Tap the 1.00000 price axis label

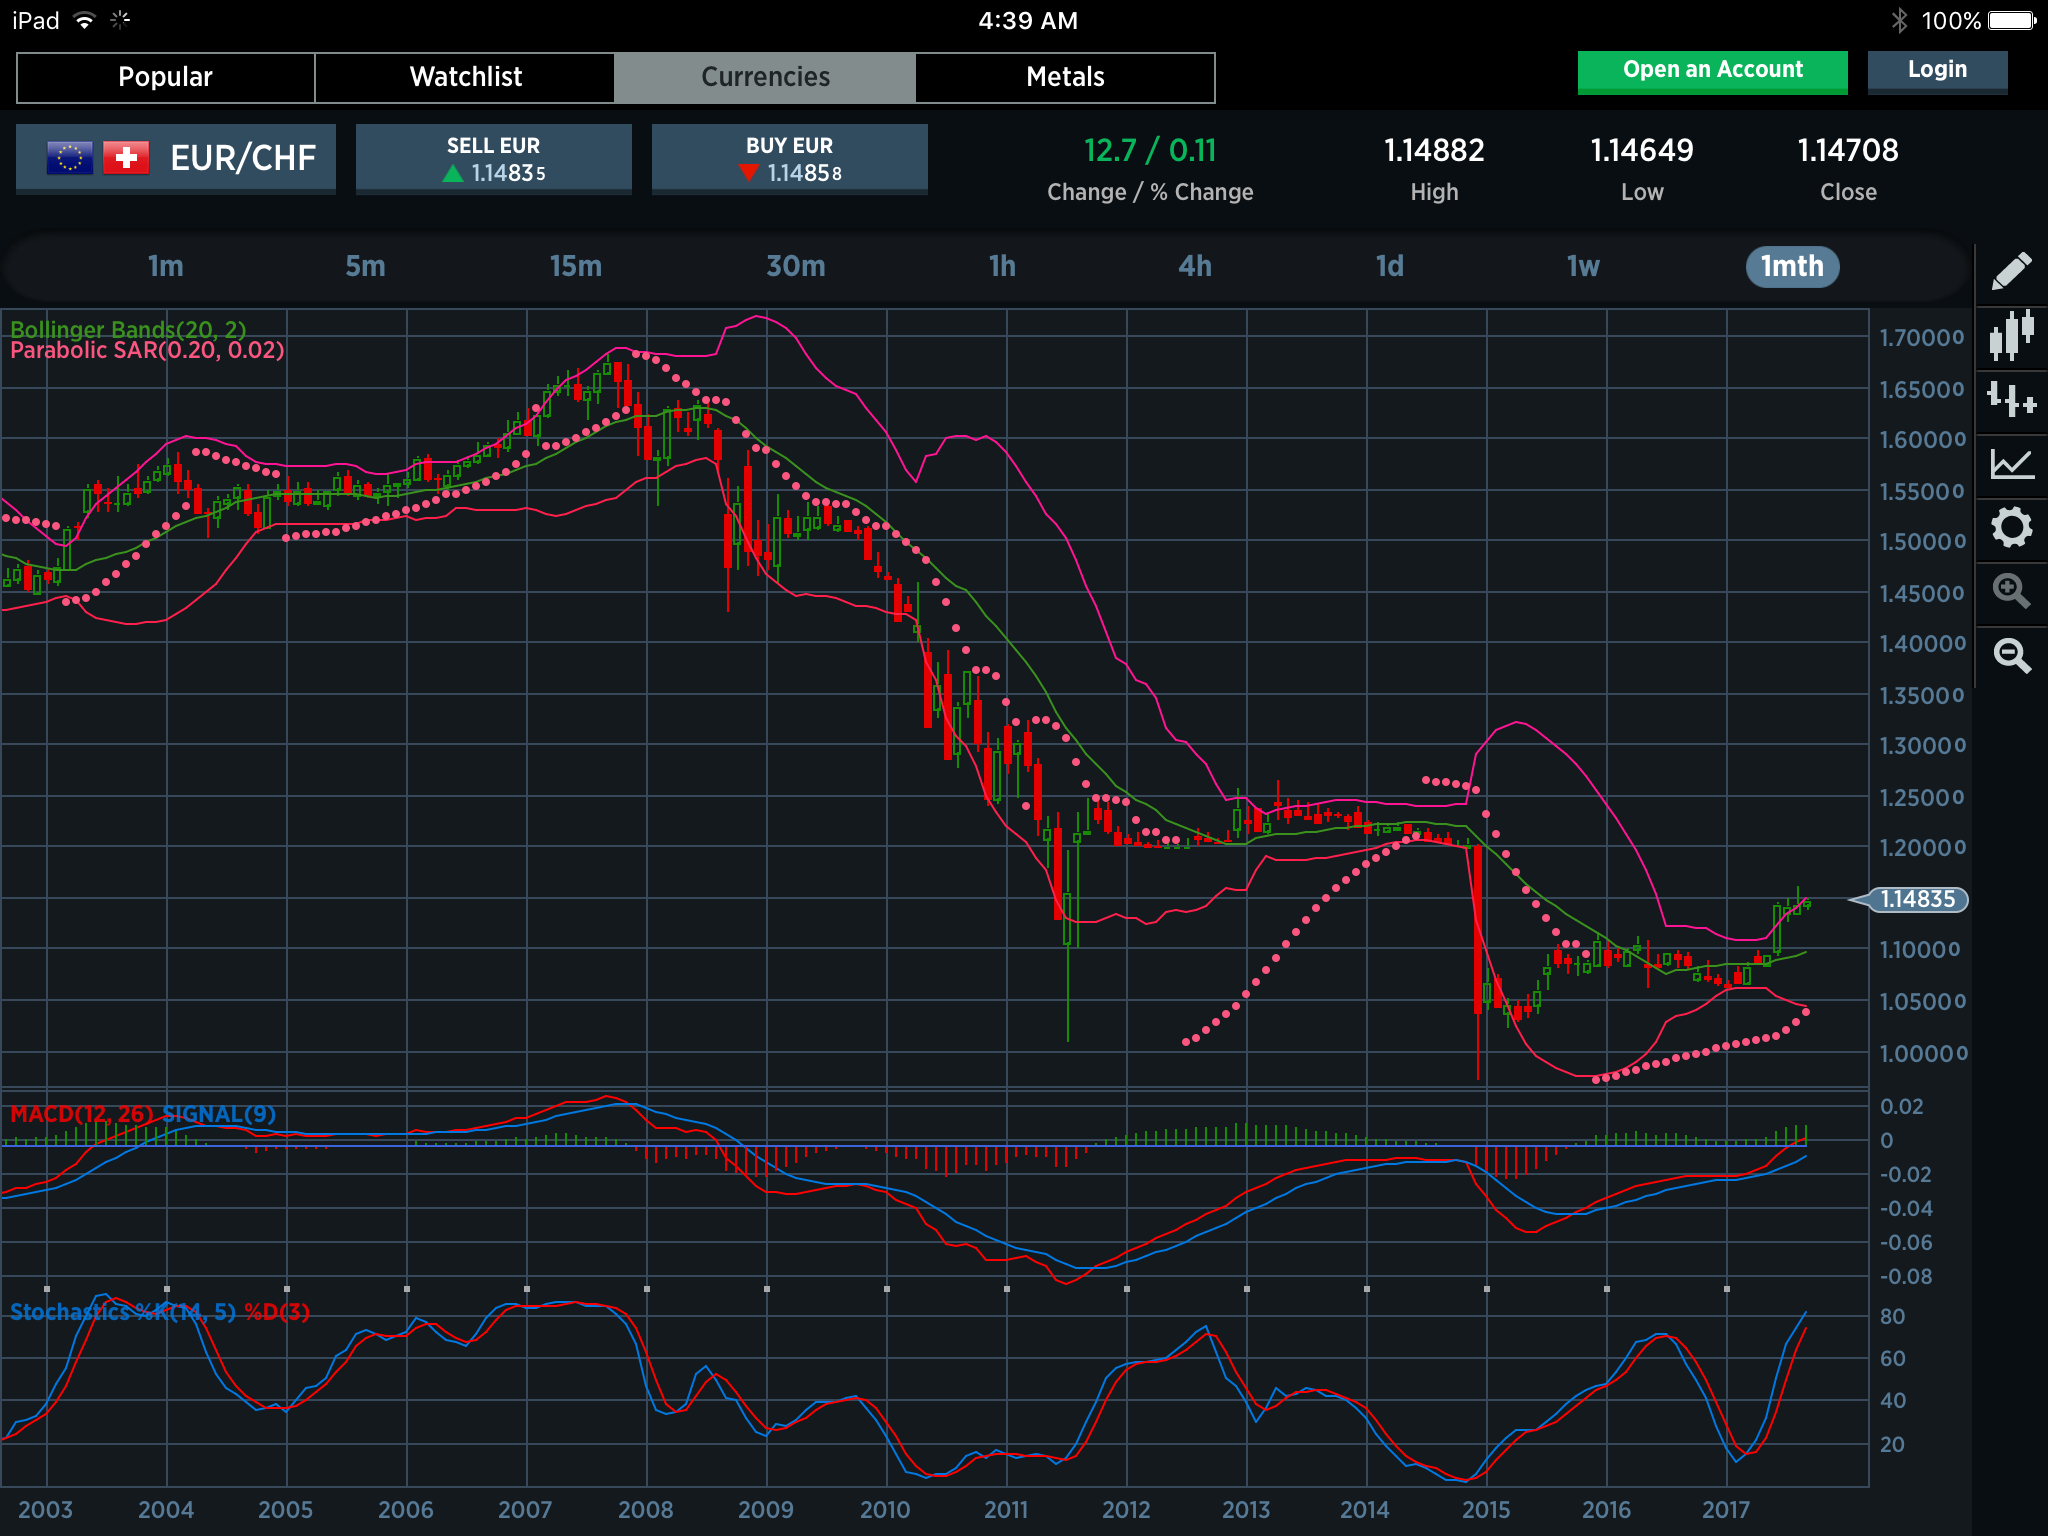click(x=1922, y=1053)
